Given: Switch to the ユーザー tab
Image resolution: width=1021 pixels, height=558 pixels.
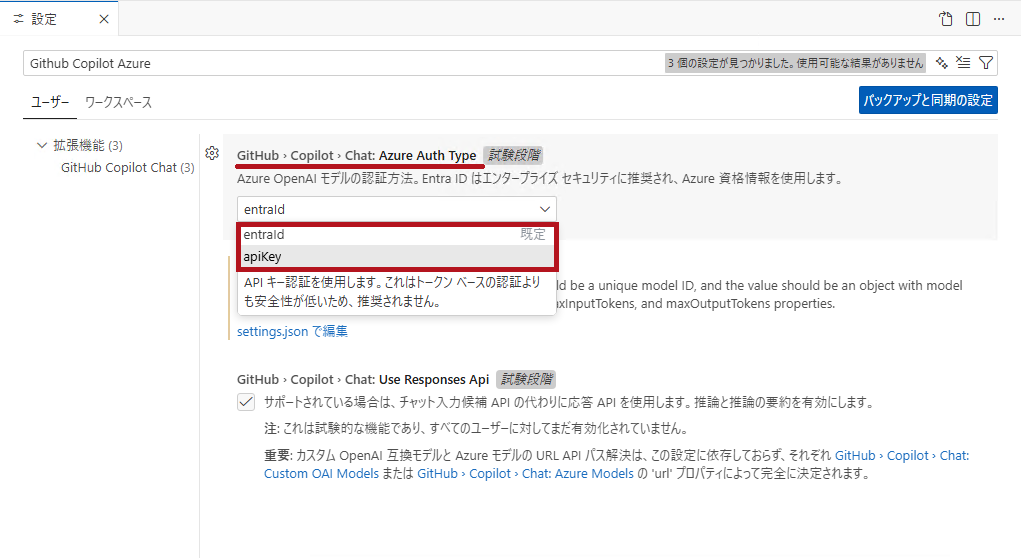Looking at the screenshot, I should point(50,102).
